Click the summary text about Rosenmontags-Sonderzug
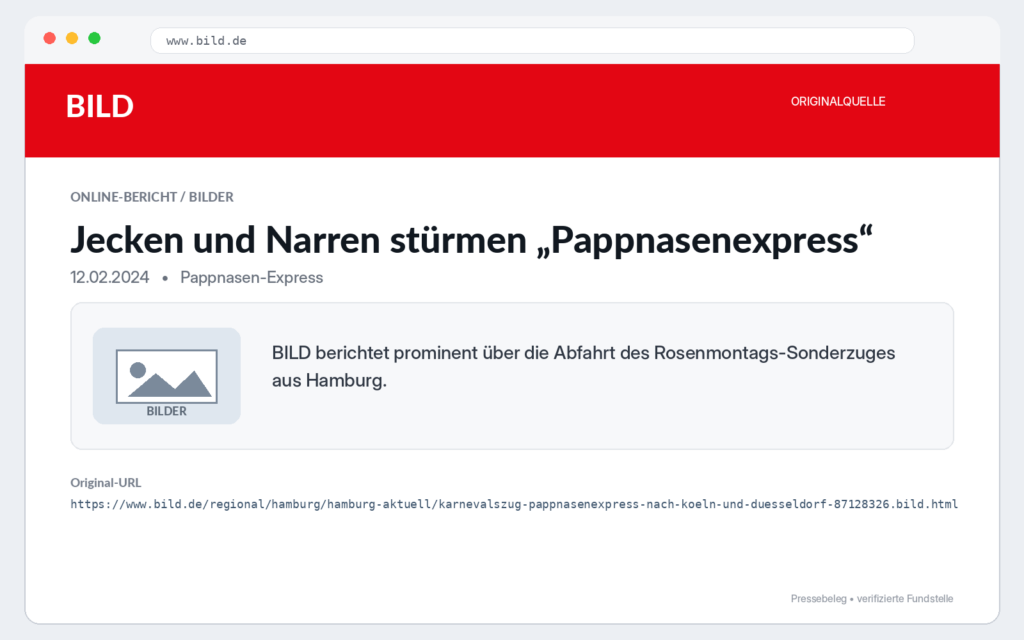The height and width of the screenshot is (640, 1024). (583, 366)
